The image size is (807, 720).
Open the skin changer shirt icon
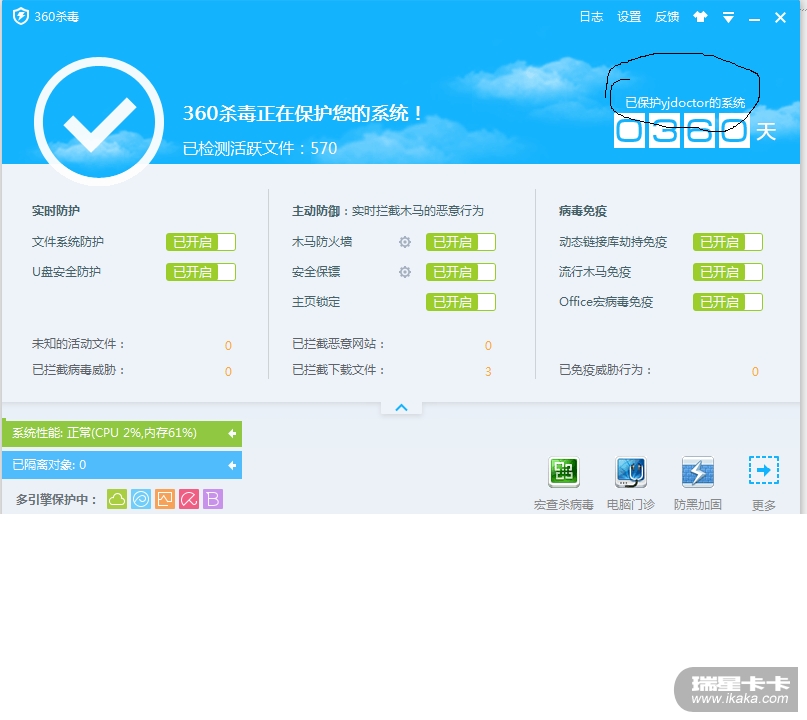pos(700,17)
